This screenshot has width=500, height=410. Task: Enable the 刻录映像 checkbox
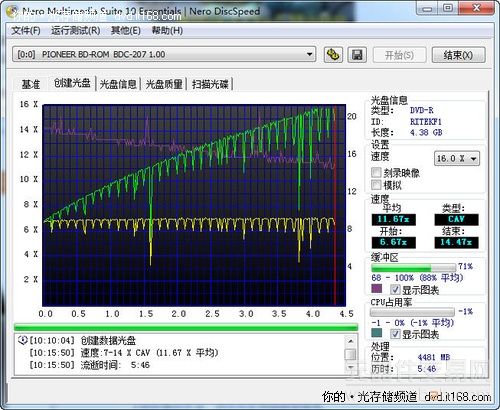pos(376,172)
